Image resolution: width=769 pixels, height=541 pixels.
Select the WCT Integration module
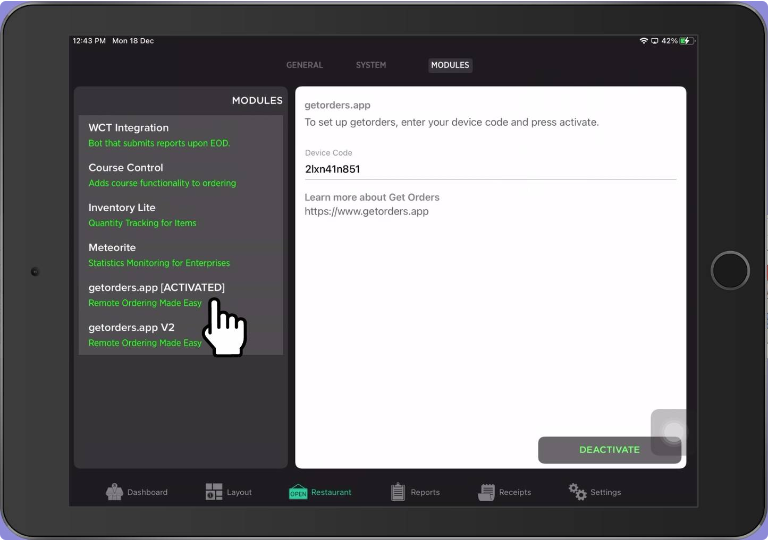(x=180, y=135)
